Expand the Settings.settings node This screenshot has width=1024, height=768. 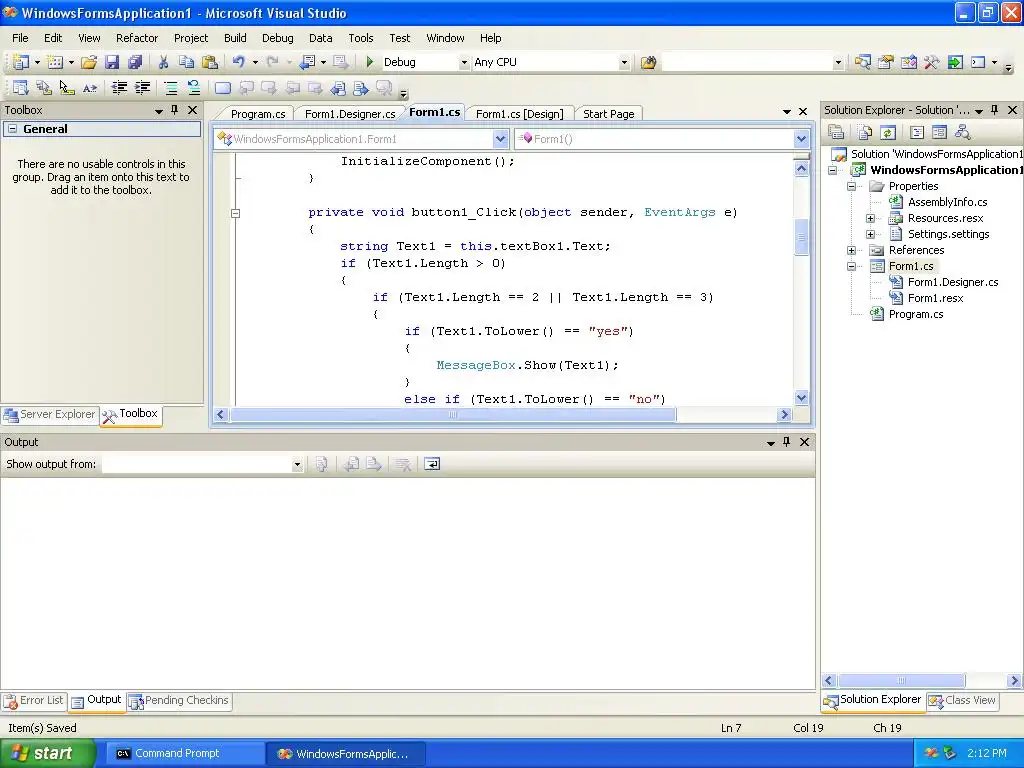[871, 234]
